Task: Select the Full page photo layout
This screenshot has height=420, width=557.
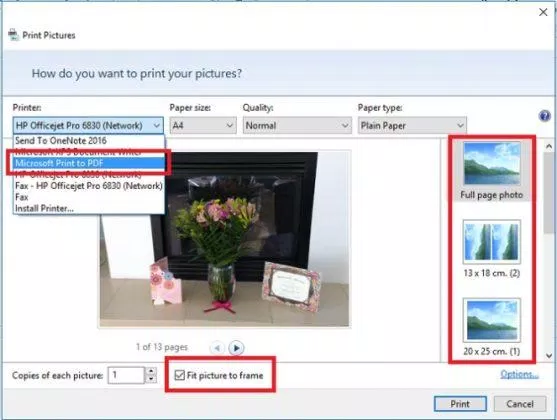Action: (492, 171)
